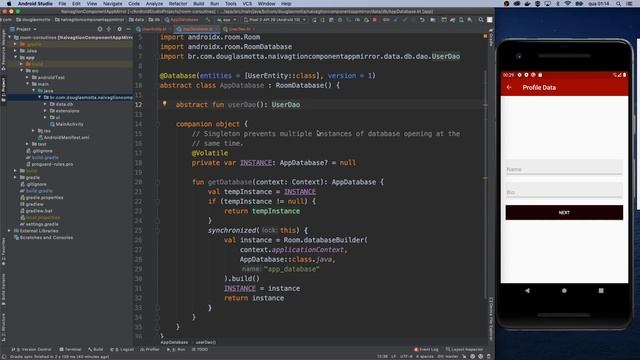
Task: Open the Pixel 2 API device selector
Action: 275,20
